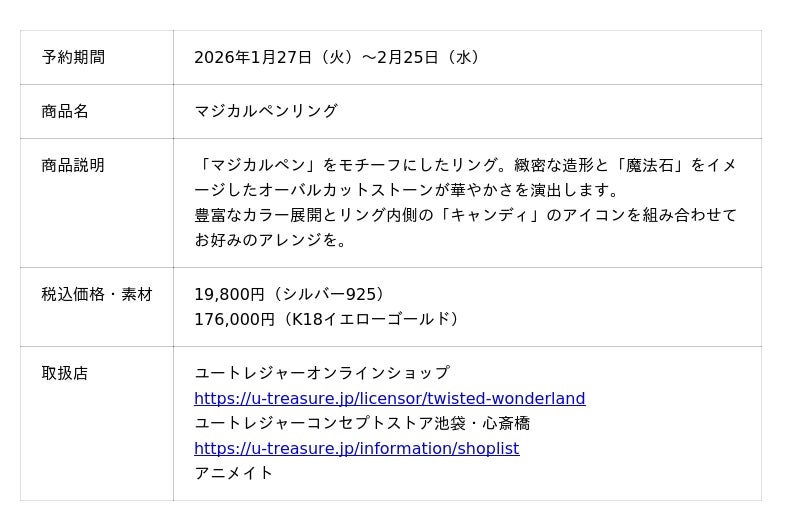
Task: Click the 予約期間 row header
Action: click(73, 57)
